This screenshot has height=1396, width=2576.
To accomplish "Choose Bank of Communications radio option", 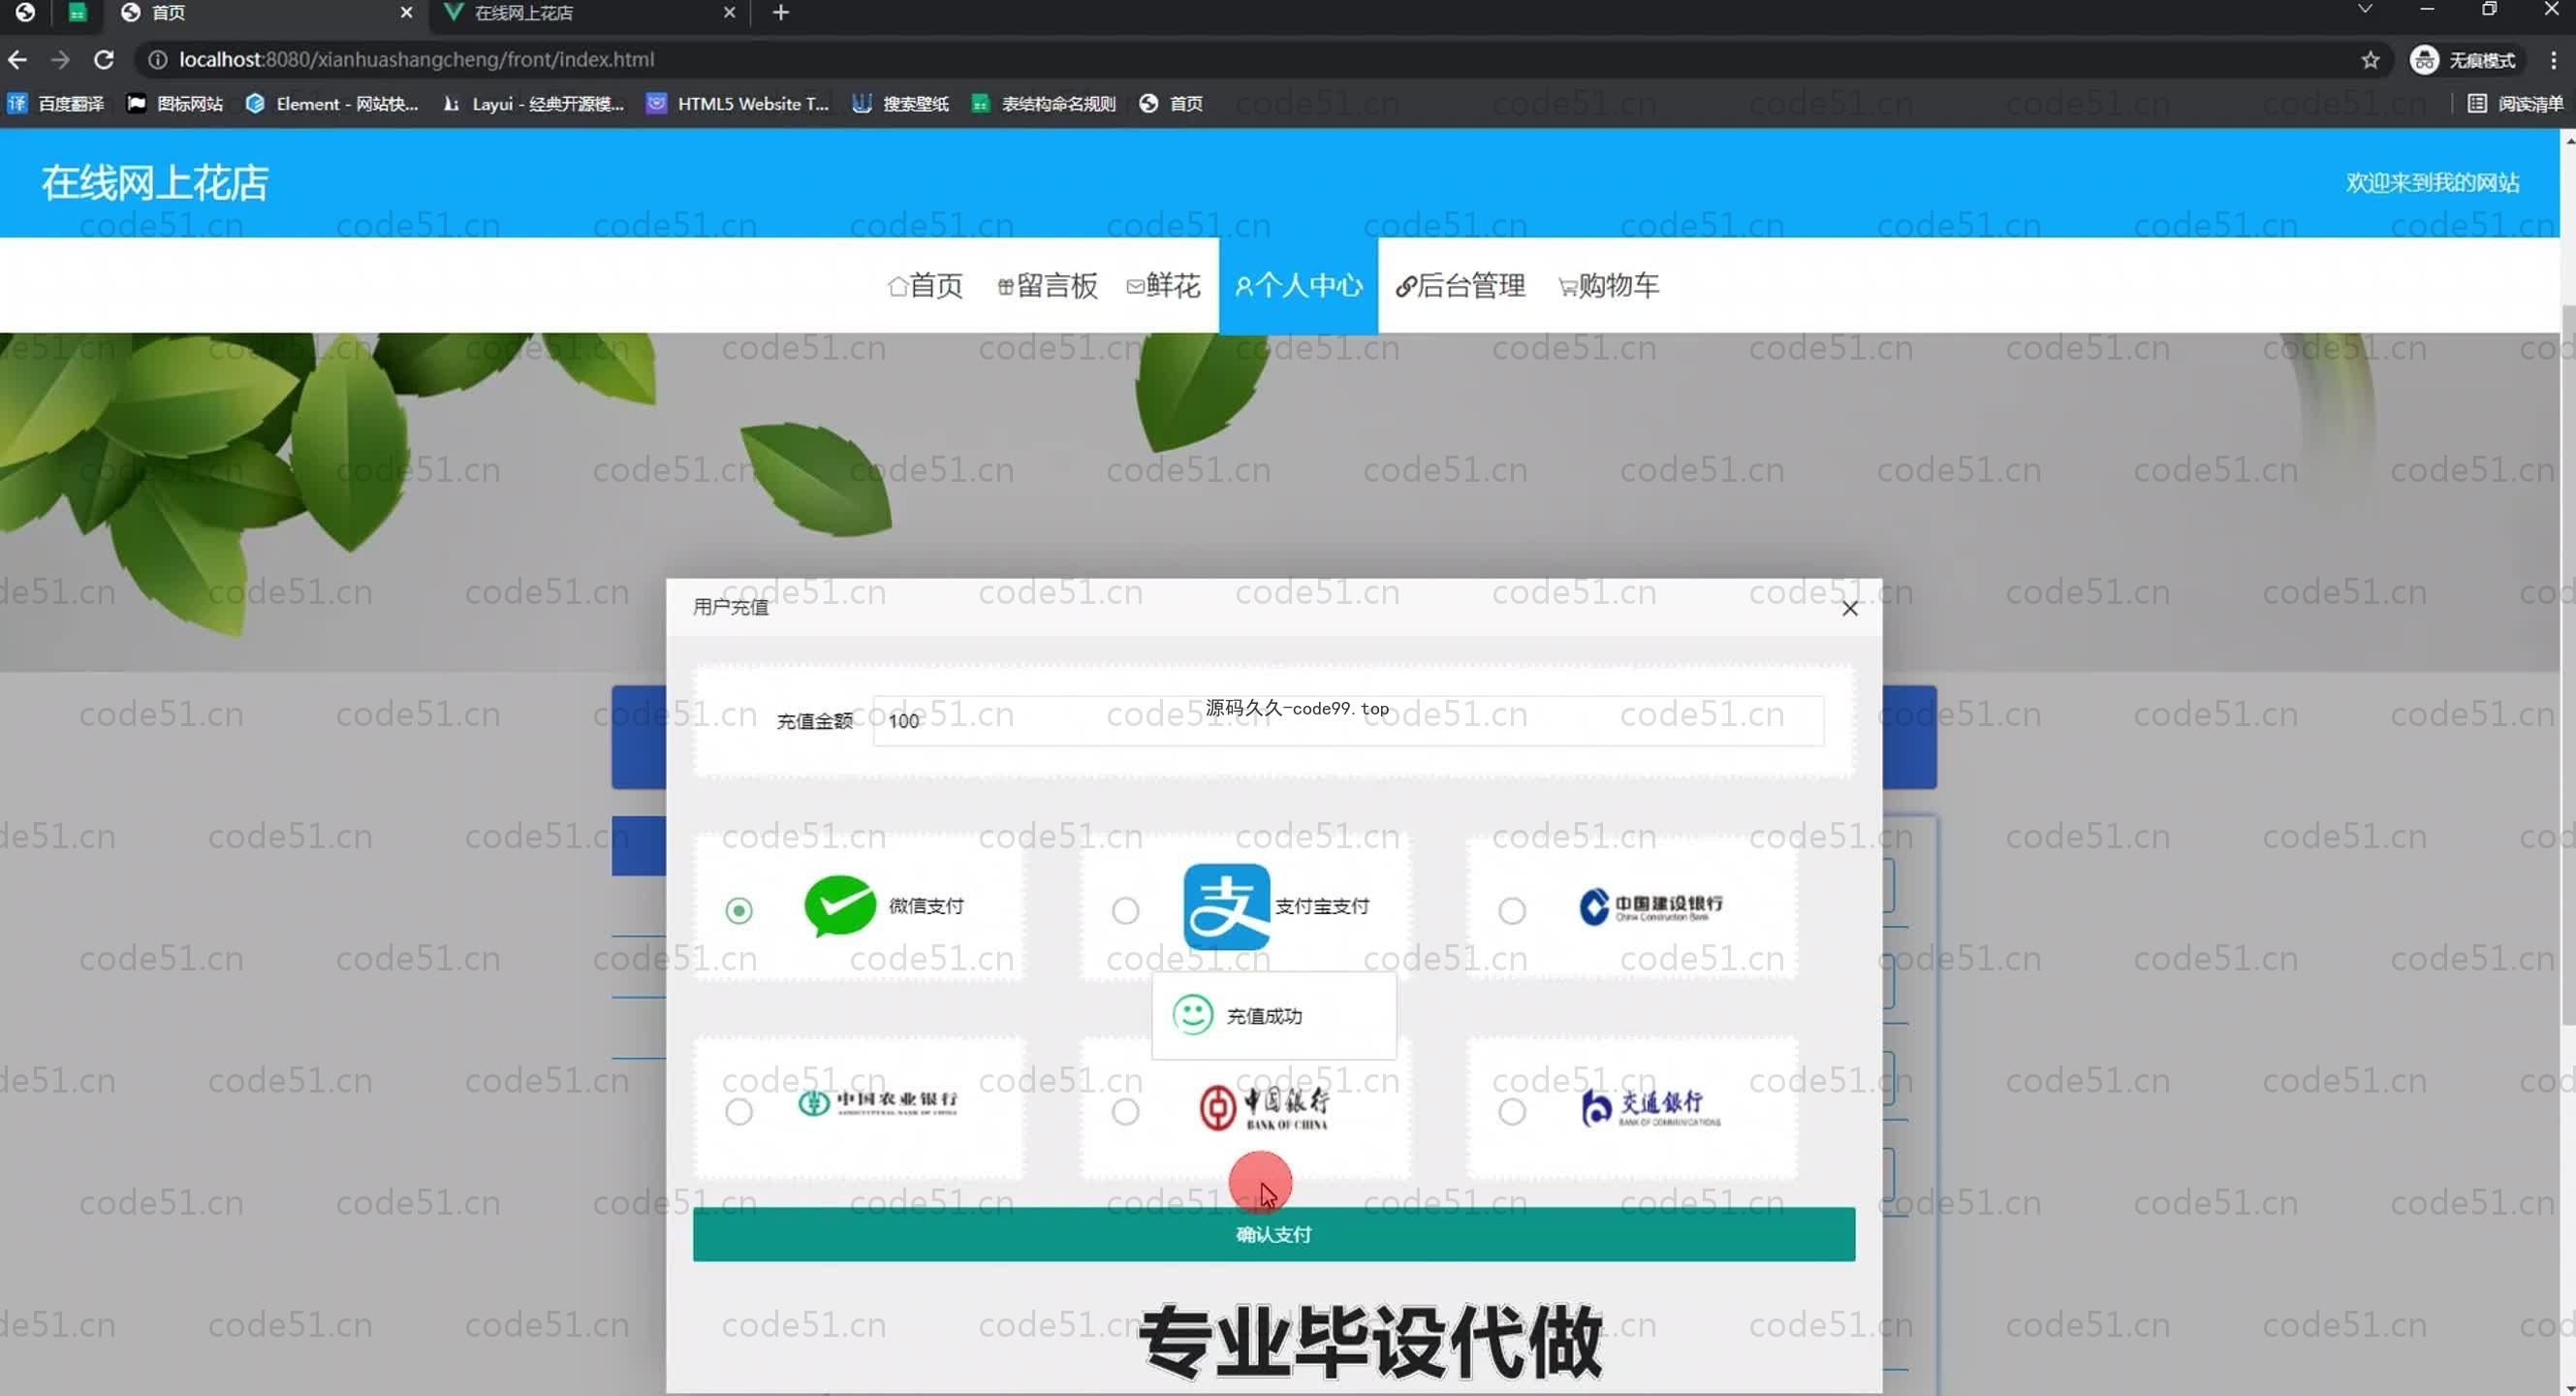I will point(1511,1111).
